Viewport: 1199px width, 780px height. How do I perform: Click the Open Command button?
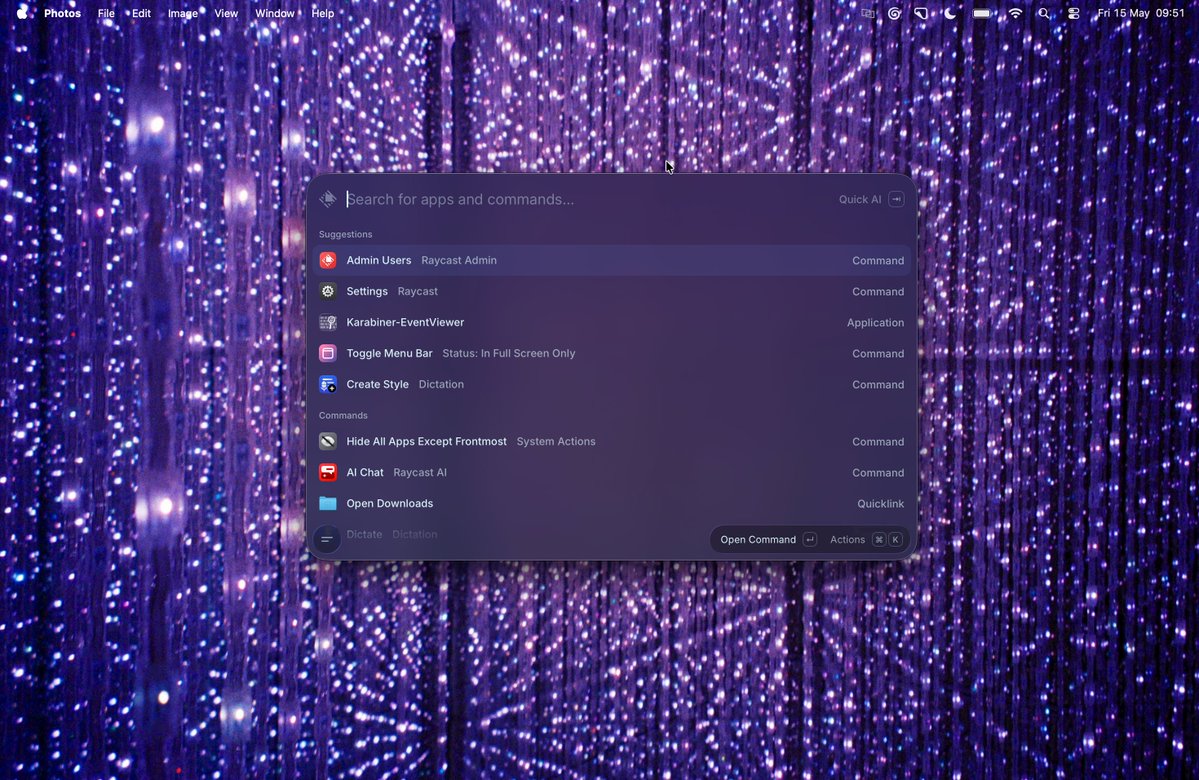coord(768,540)
